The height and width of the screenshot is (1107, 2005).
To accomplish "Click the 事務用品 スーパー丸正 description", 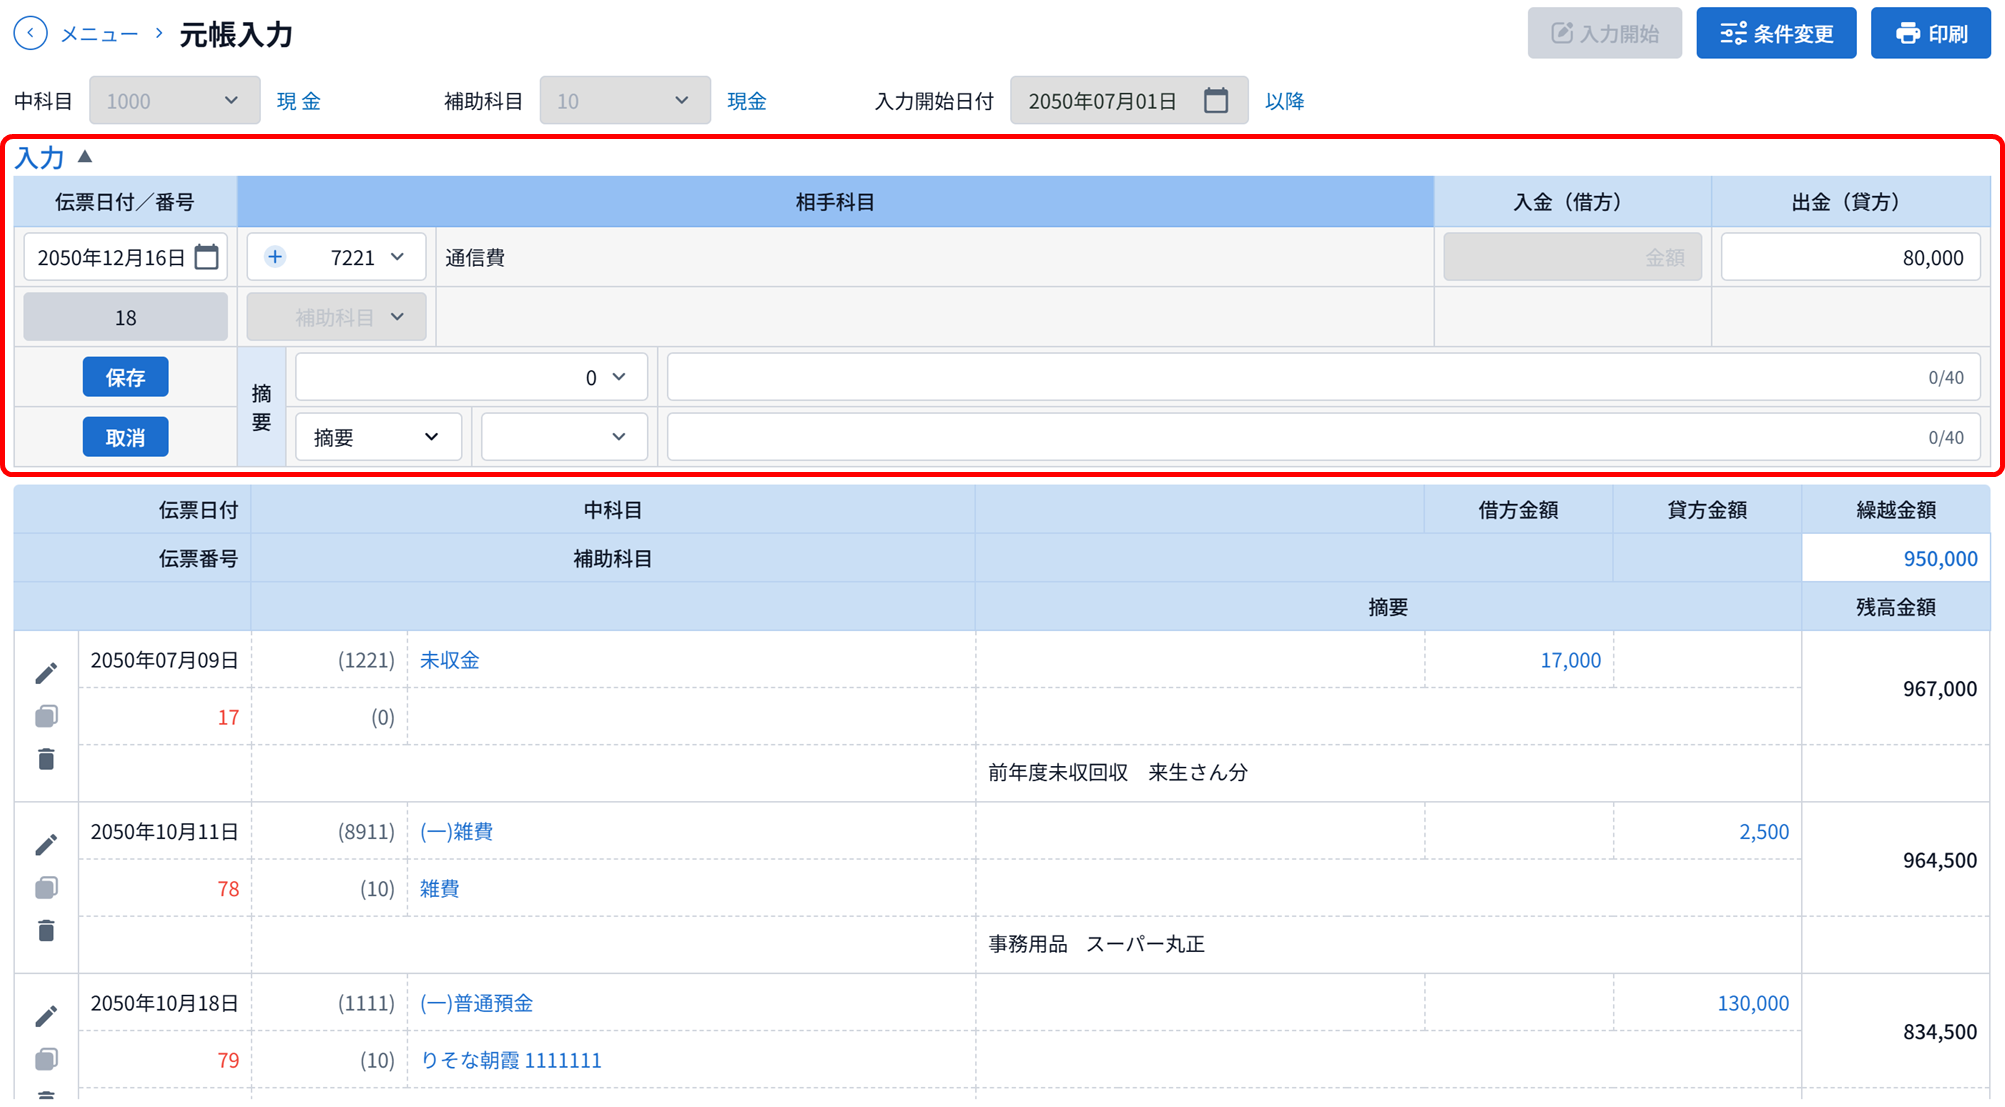I will (x=1096, y=944).
